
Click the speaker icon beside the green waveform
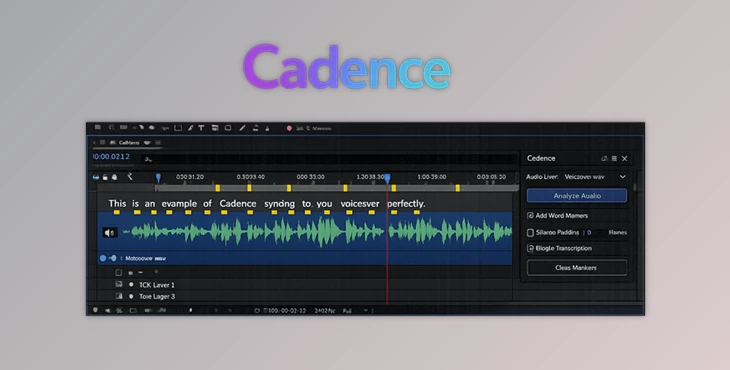[110, 232]
